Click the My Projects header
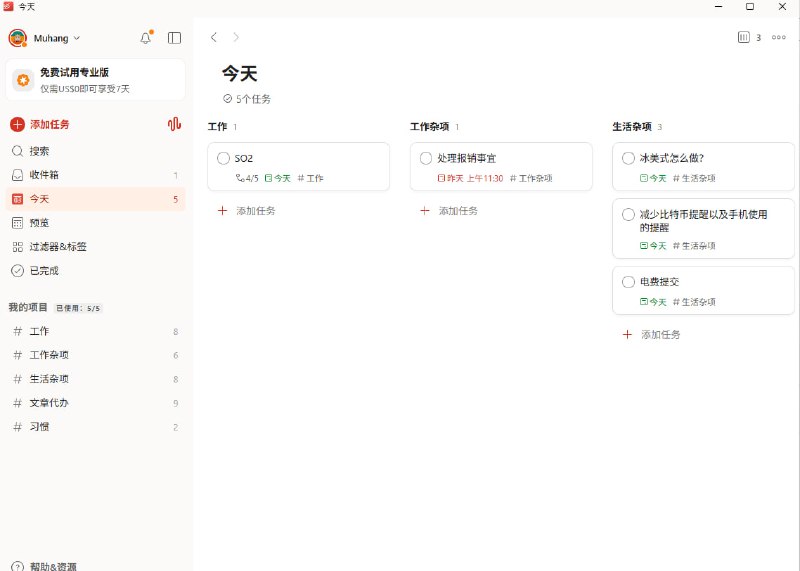Screen dimensions: 800x571 [28, 307]
